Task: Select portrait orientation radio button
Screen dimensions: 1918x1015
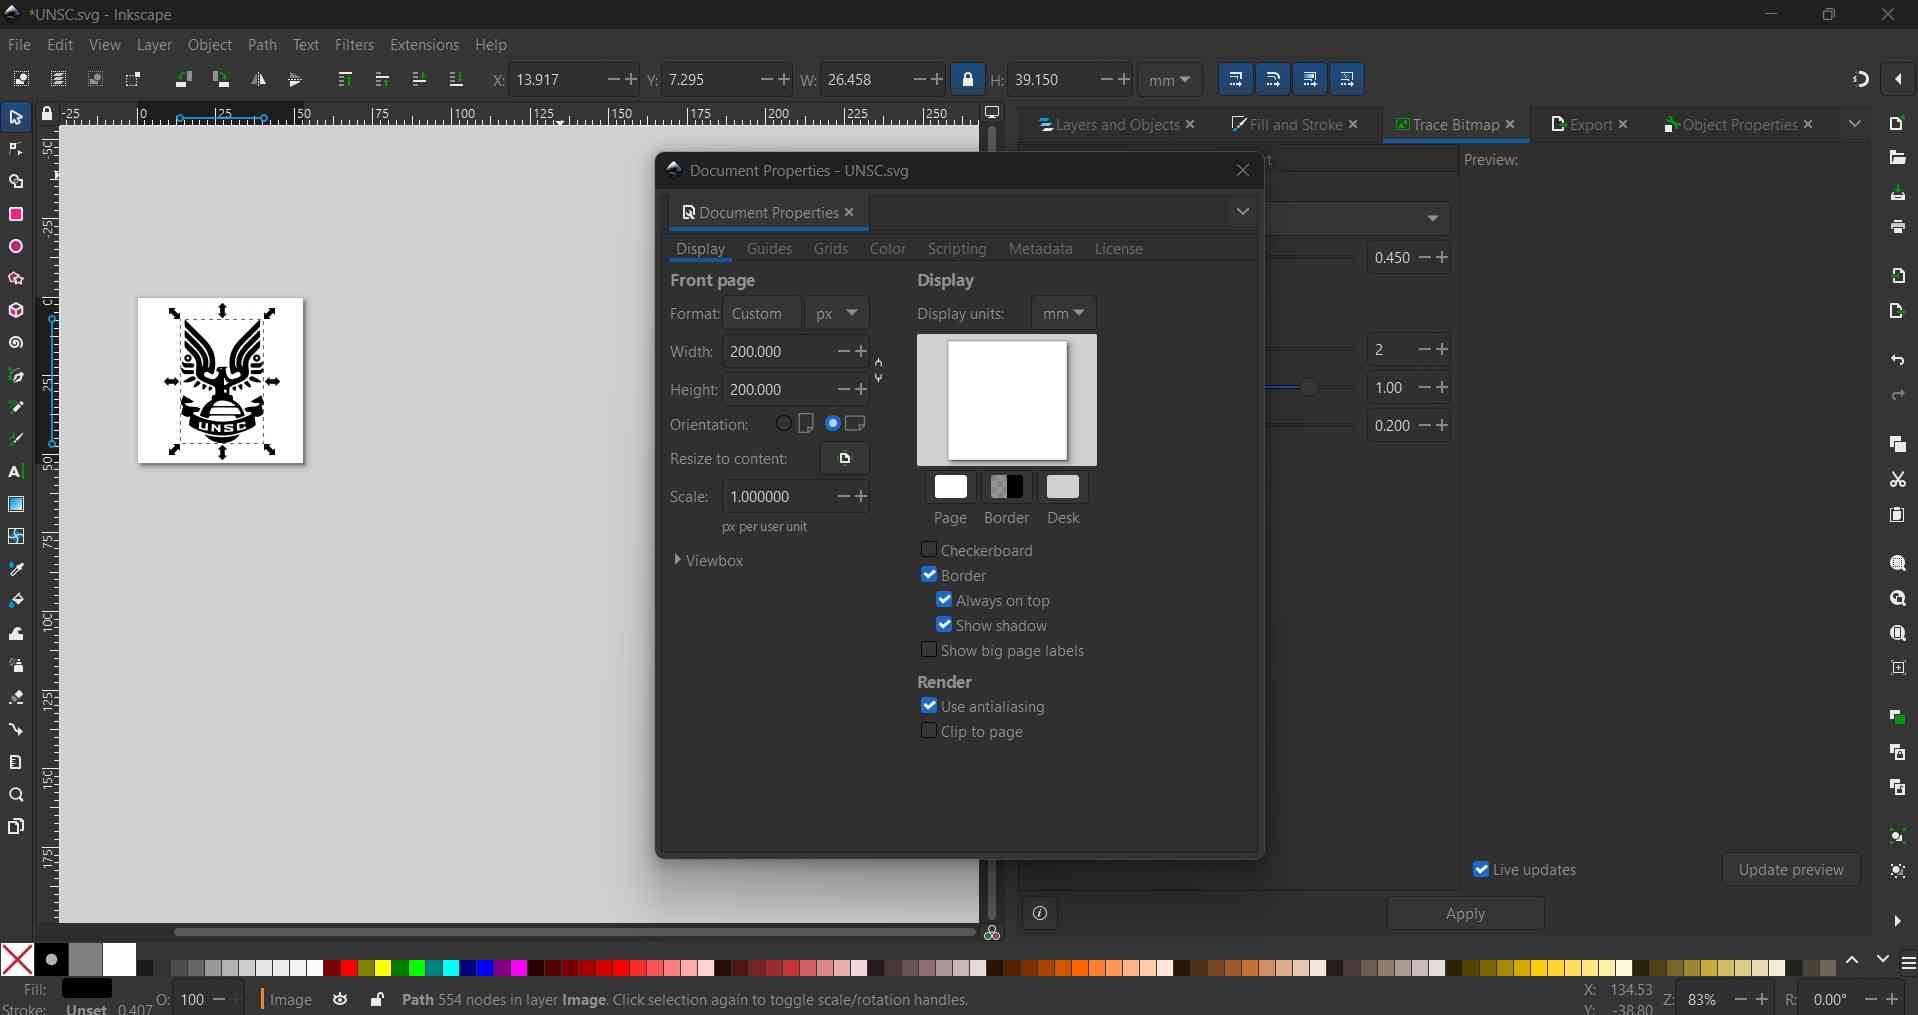Action: point(784,424)
